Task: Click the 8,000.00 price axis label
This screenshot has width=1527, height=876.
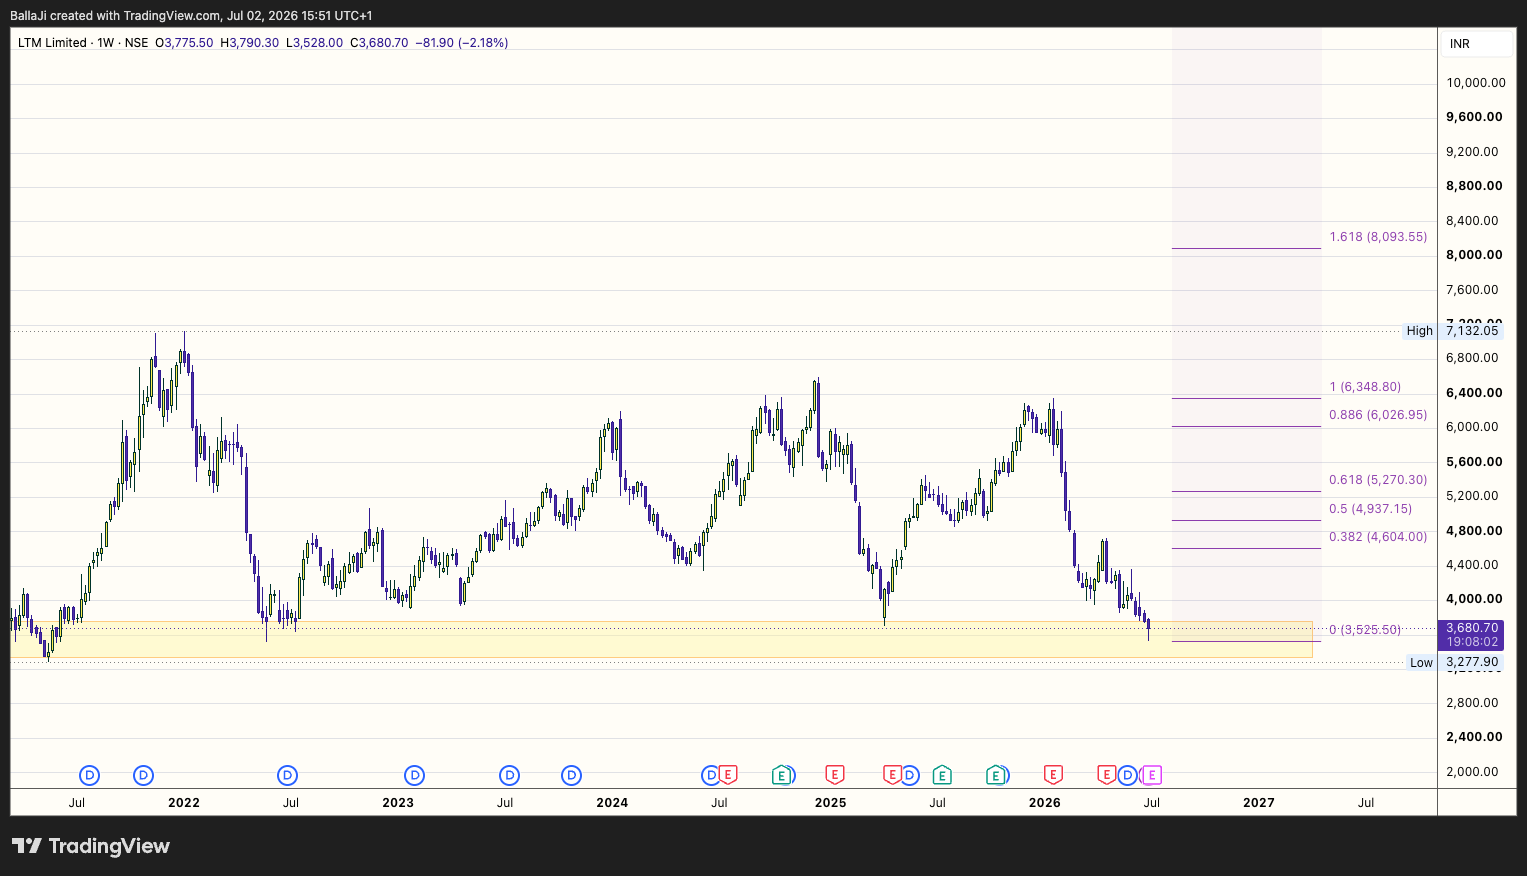Action: point(1474,255)
